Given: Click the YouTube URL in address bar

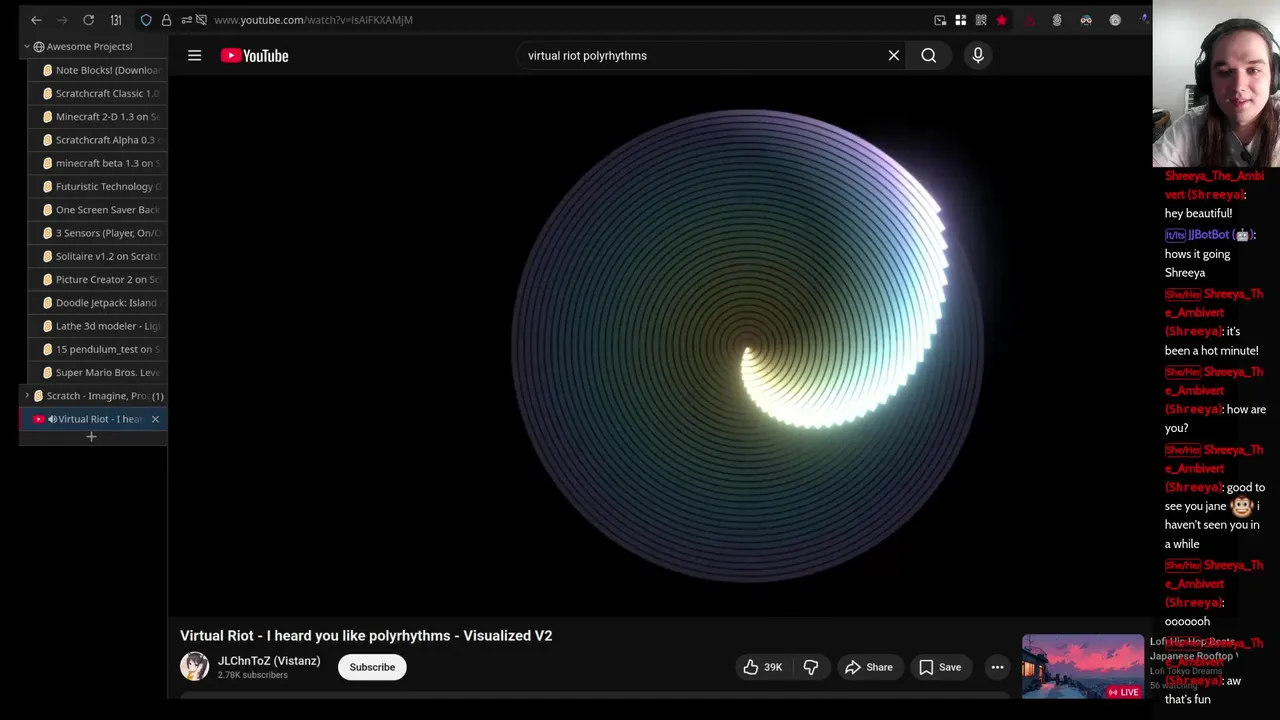Looking at the screenshot, I should point(313,20).
